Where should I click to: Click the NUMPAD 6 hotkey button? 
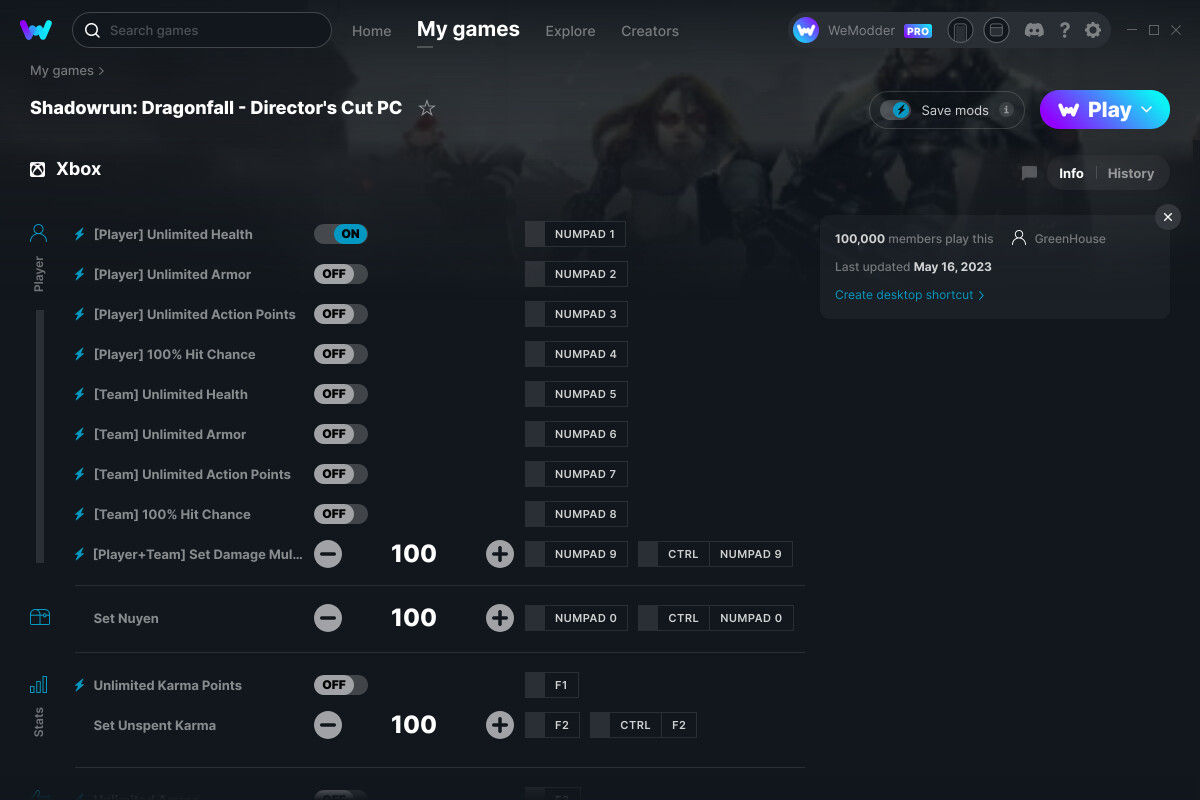[576, 434]
